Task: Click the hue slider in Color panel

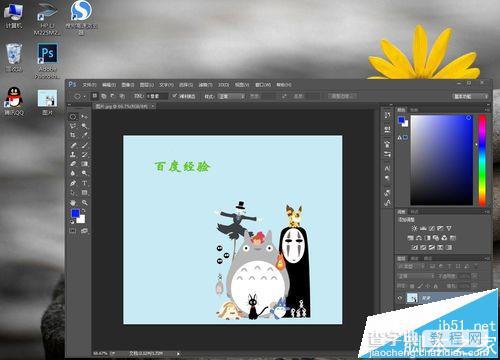Action: pos(482,160)
